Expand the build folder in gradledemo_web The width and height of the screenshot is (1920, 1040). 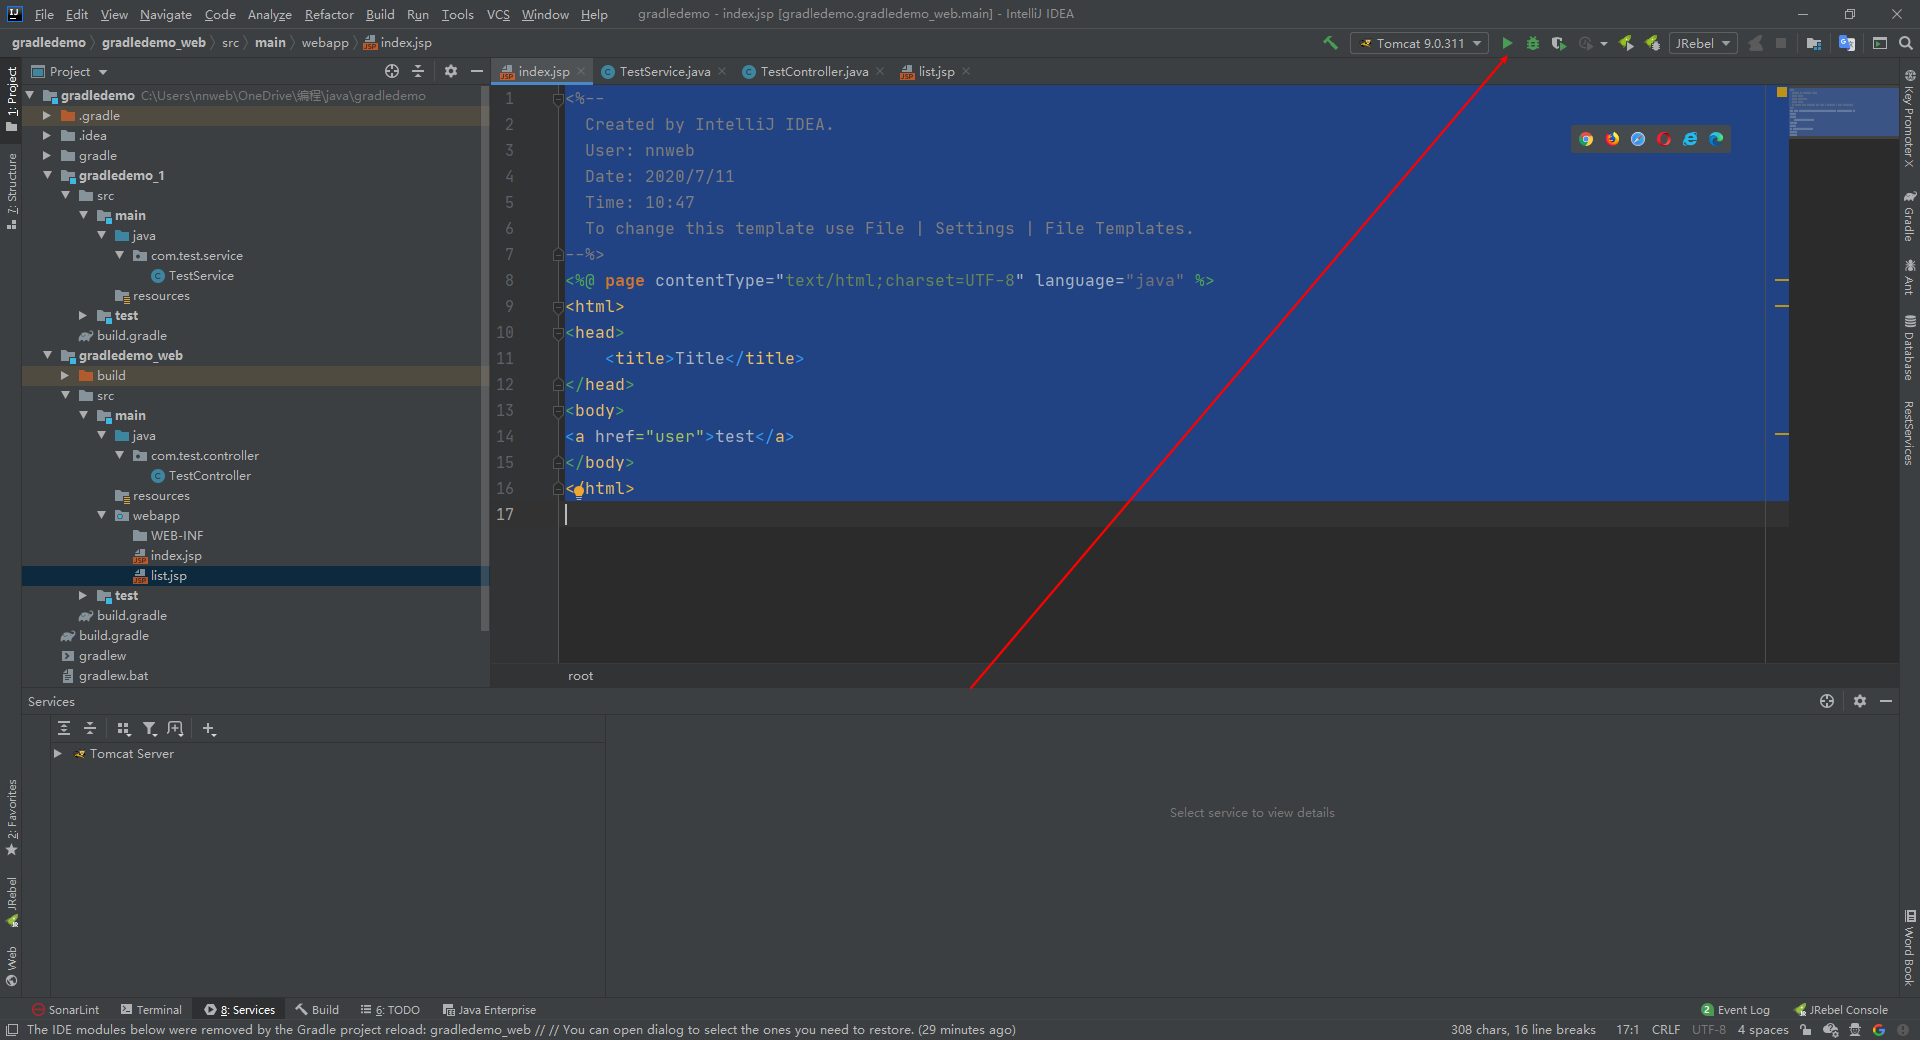64,376
